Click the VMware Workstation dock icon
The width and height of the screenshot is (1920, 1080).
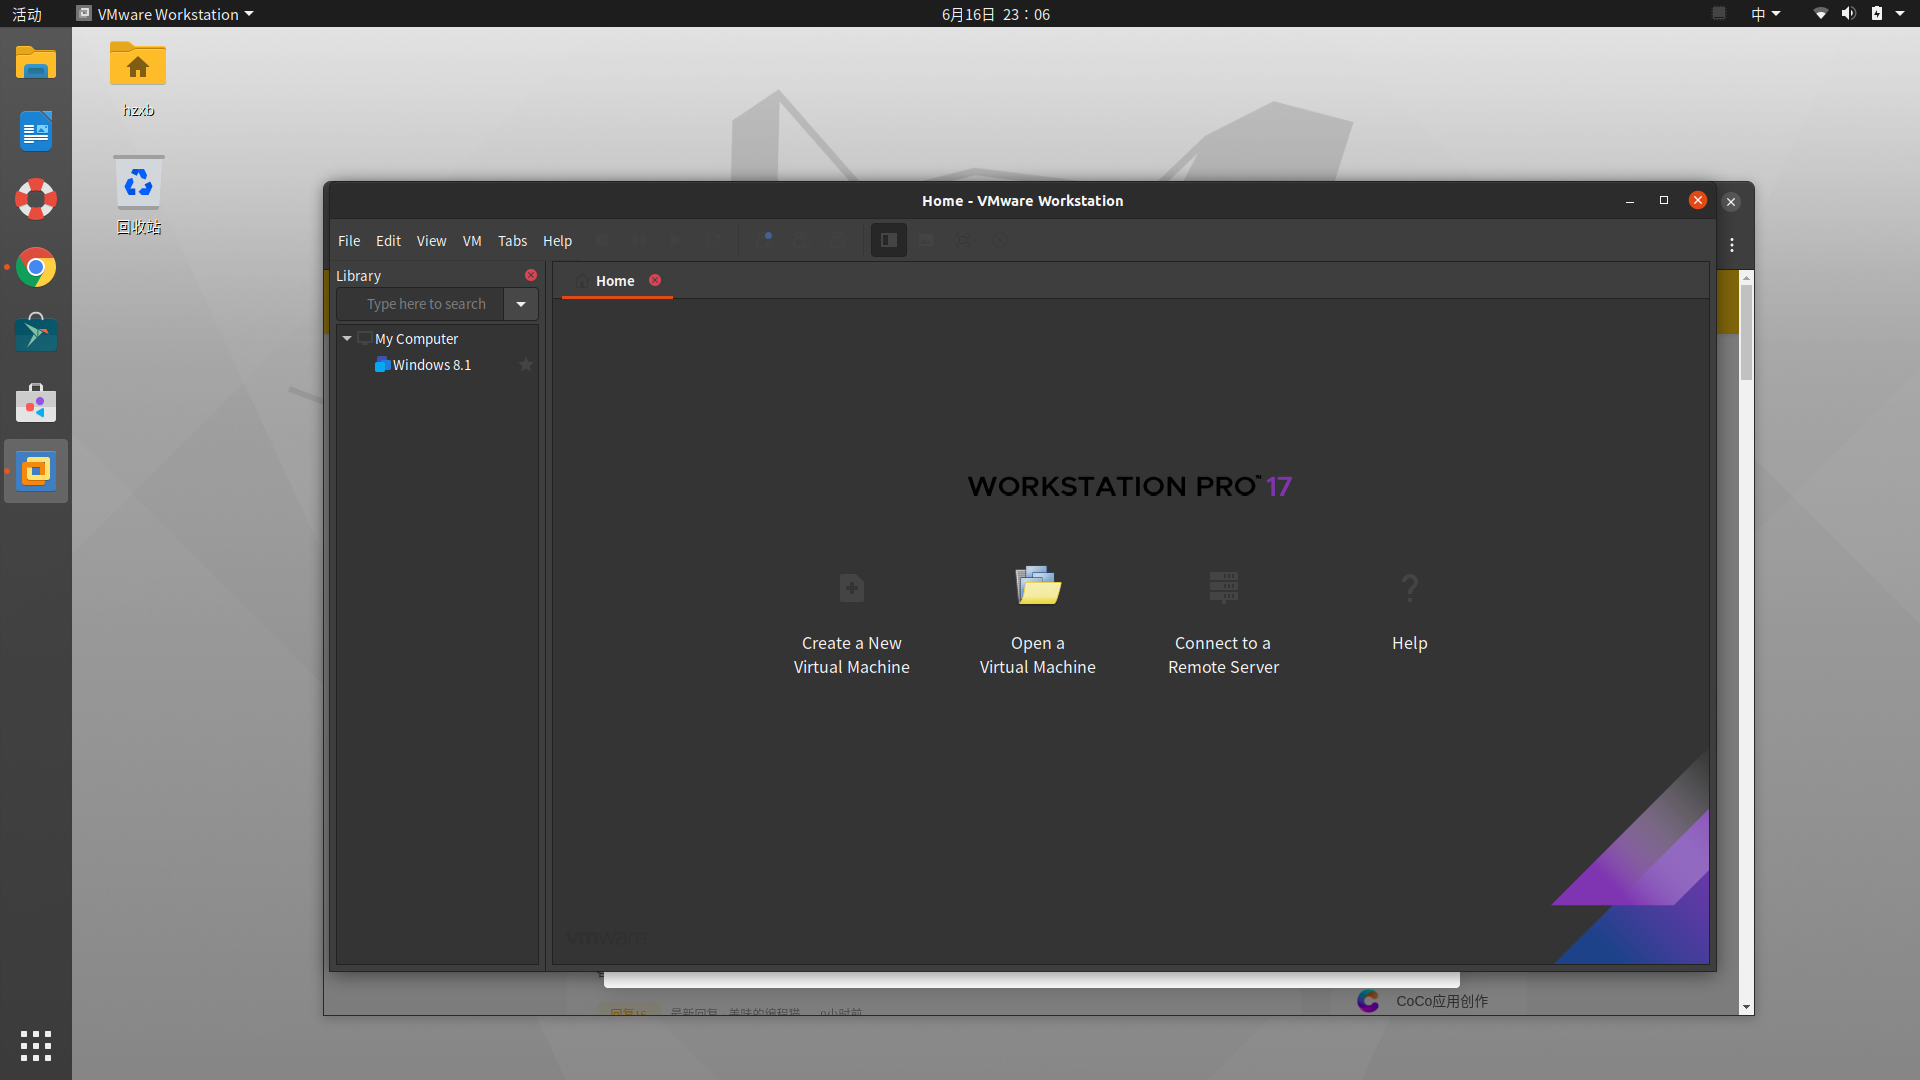click(x=36, y=471)
